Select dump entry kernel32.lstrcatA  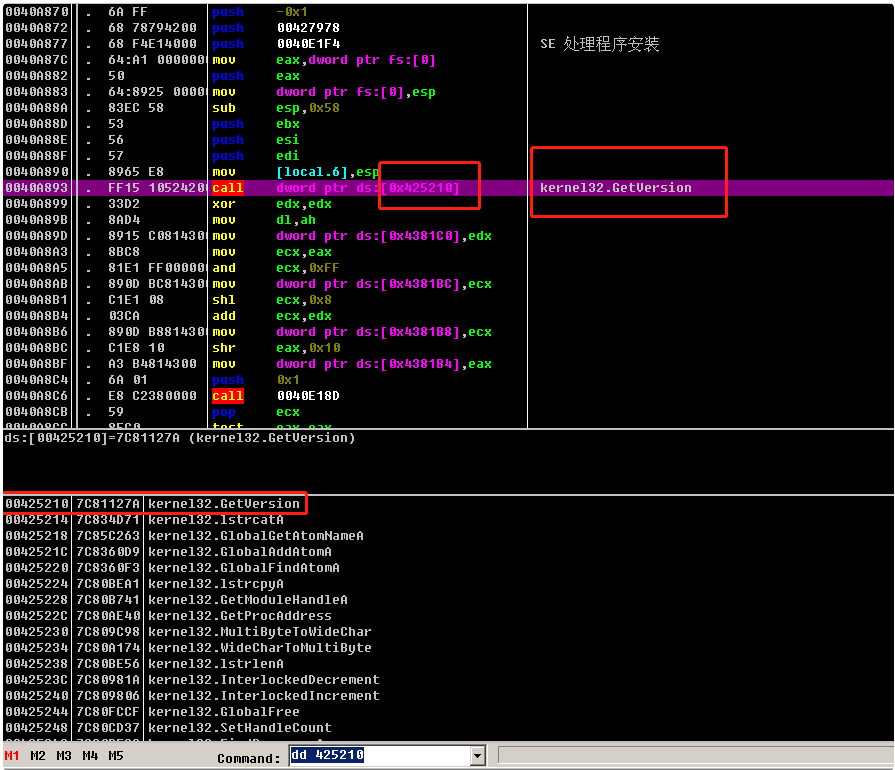point(215,520)
